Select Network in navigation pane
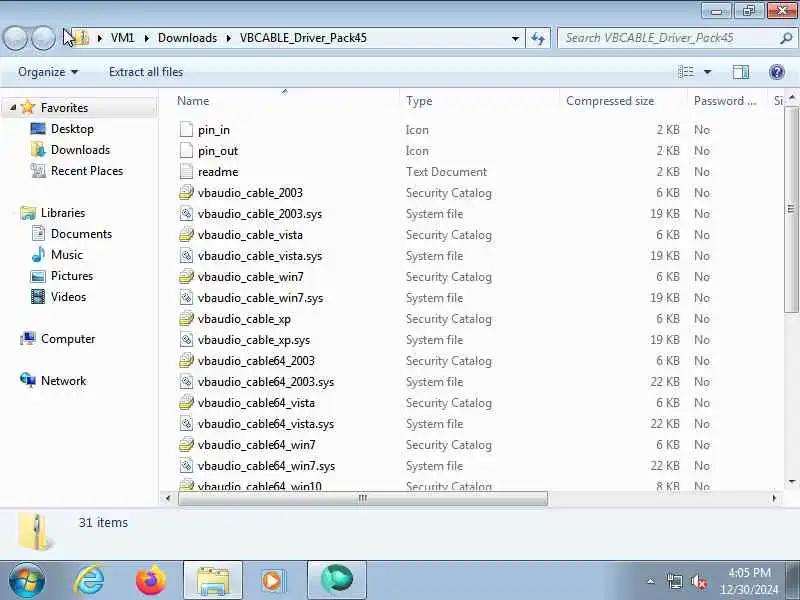Screen dimensions: 800x600 pyautogui.click(x=63, y=380)
